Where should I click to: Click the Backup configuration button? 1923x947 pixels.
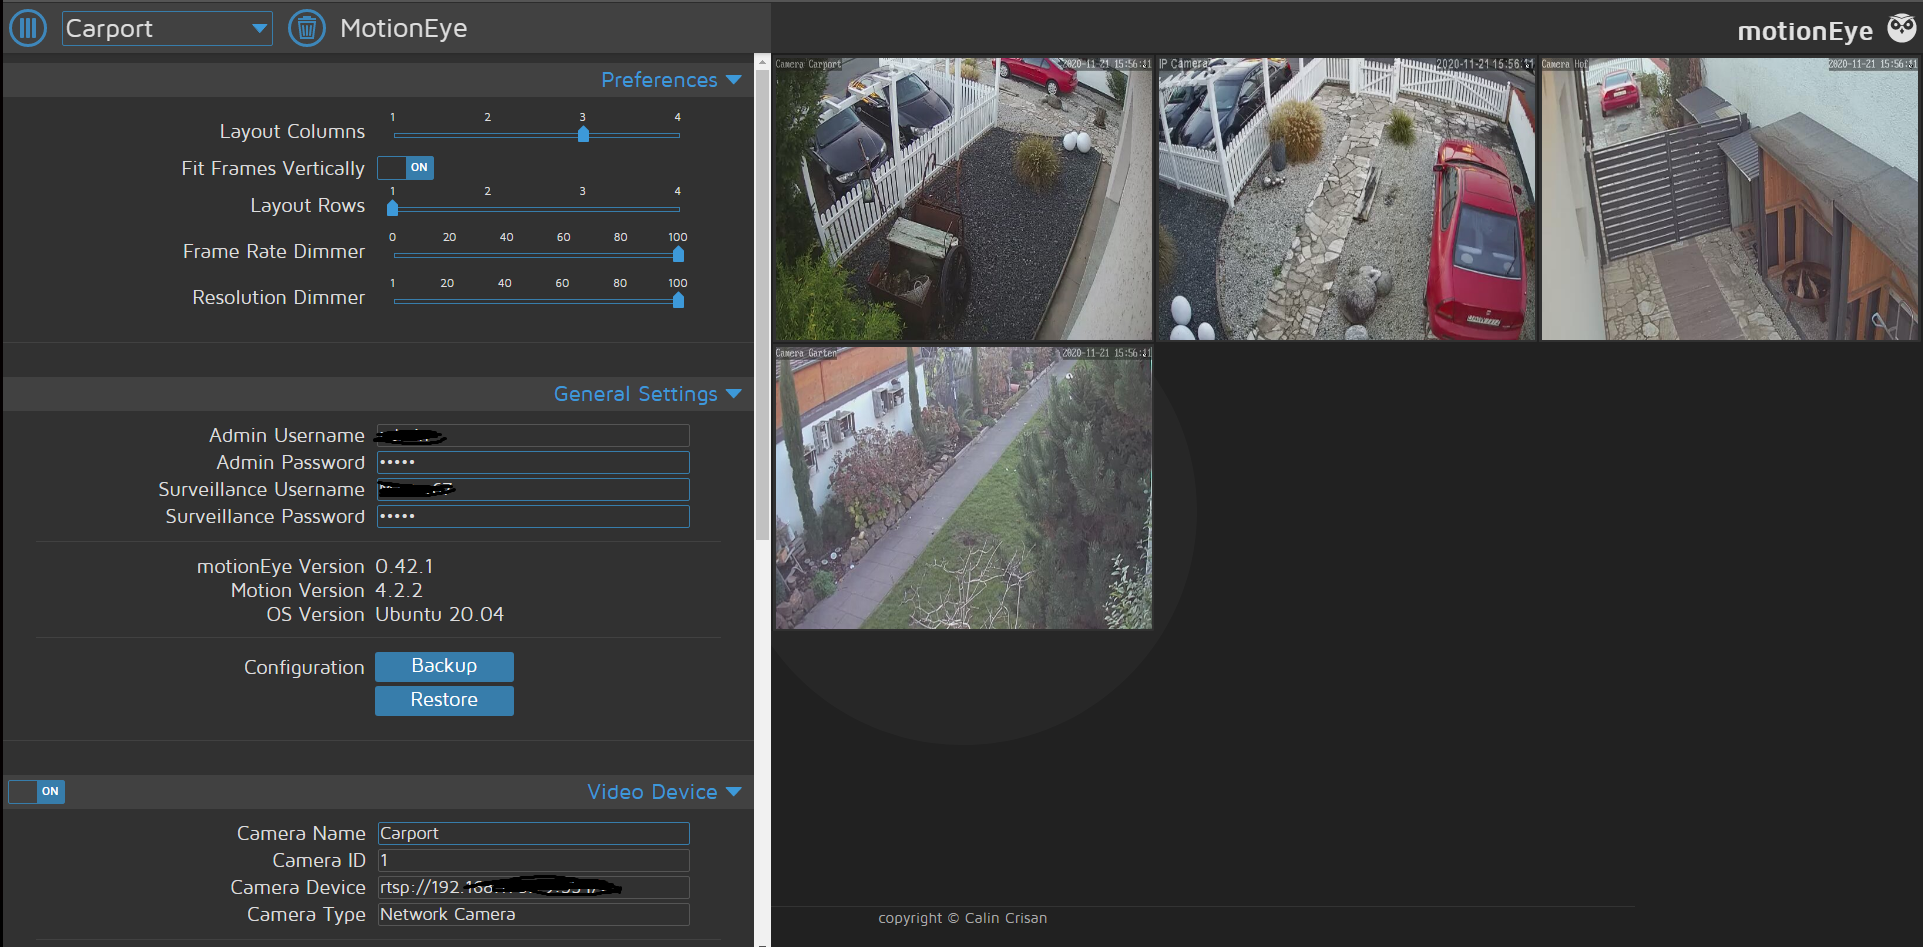[x=444, y=666]
